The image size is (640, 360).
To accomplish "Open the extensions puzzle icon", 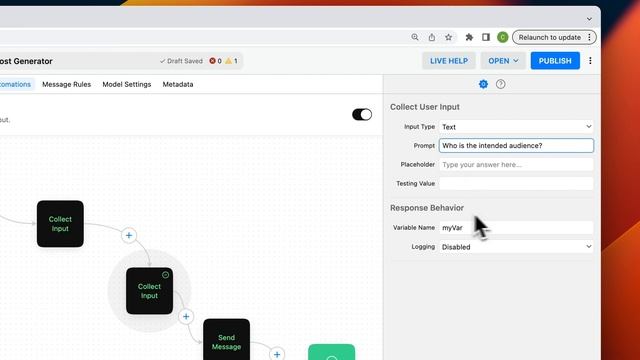I will [x=469, y=37].
